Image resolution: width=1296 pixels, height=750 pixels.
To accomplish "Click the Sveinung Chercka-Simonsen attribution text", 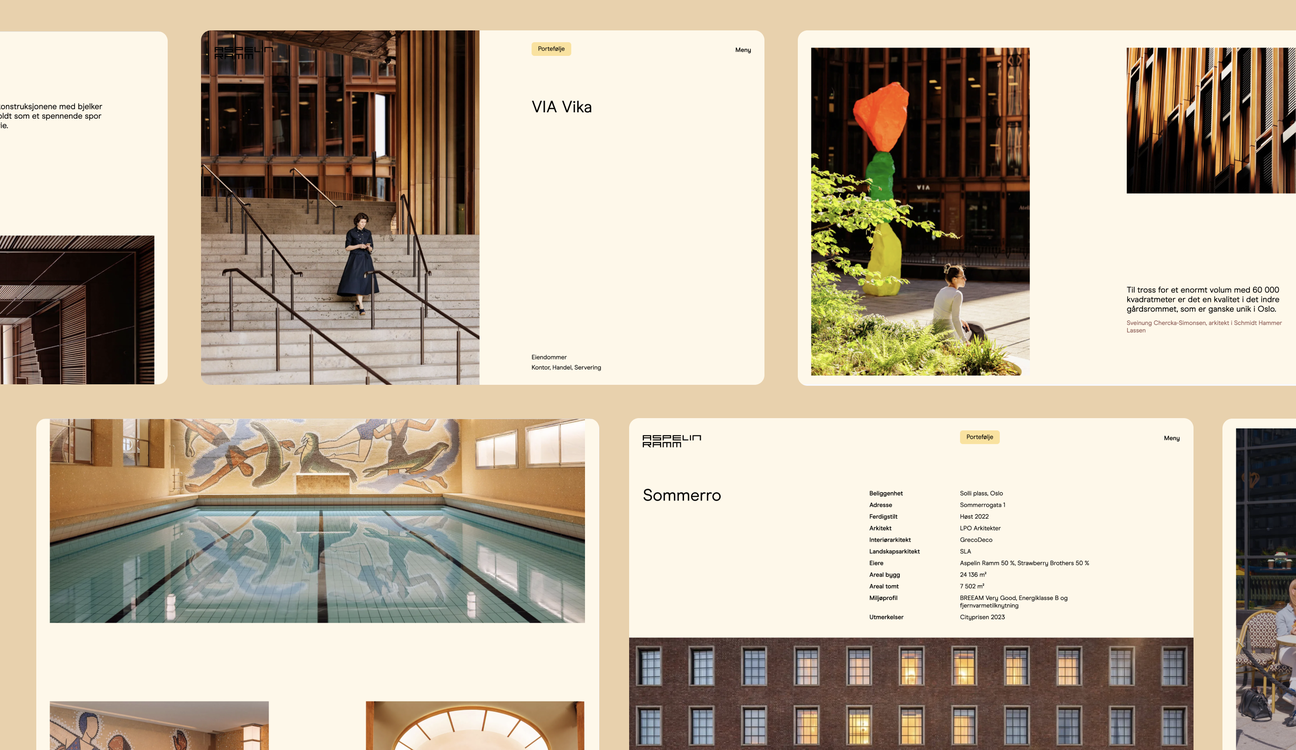I will coord(1203,323).
